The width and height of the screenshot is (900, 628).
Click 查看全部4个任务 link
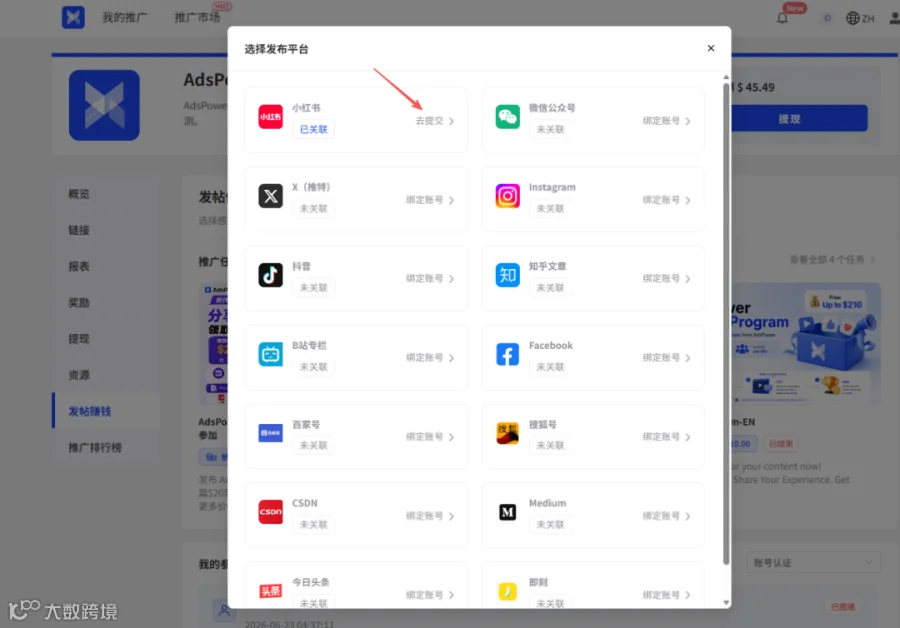tap(832, 259)
